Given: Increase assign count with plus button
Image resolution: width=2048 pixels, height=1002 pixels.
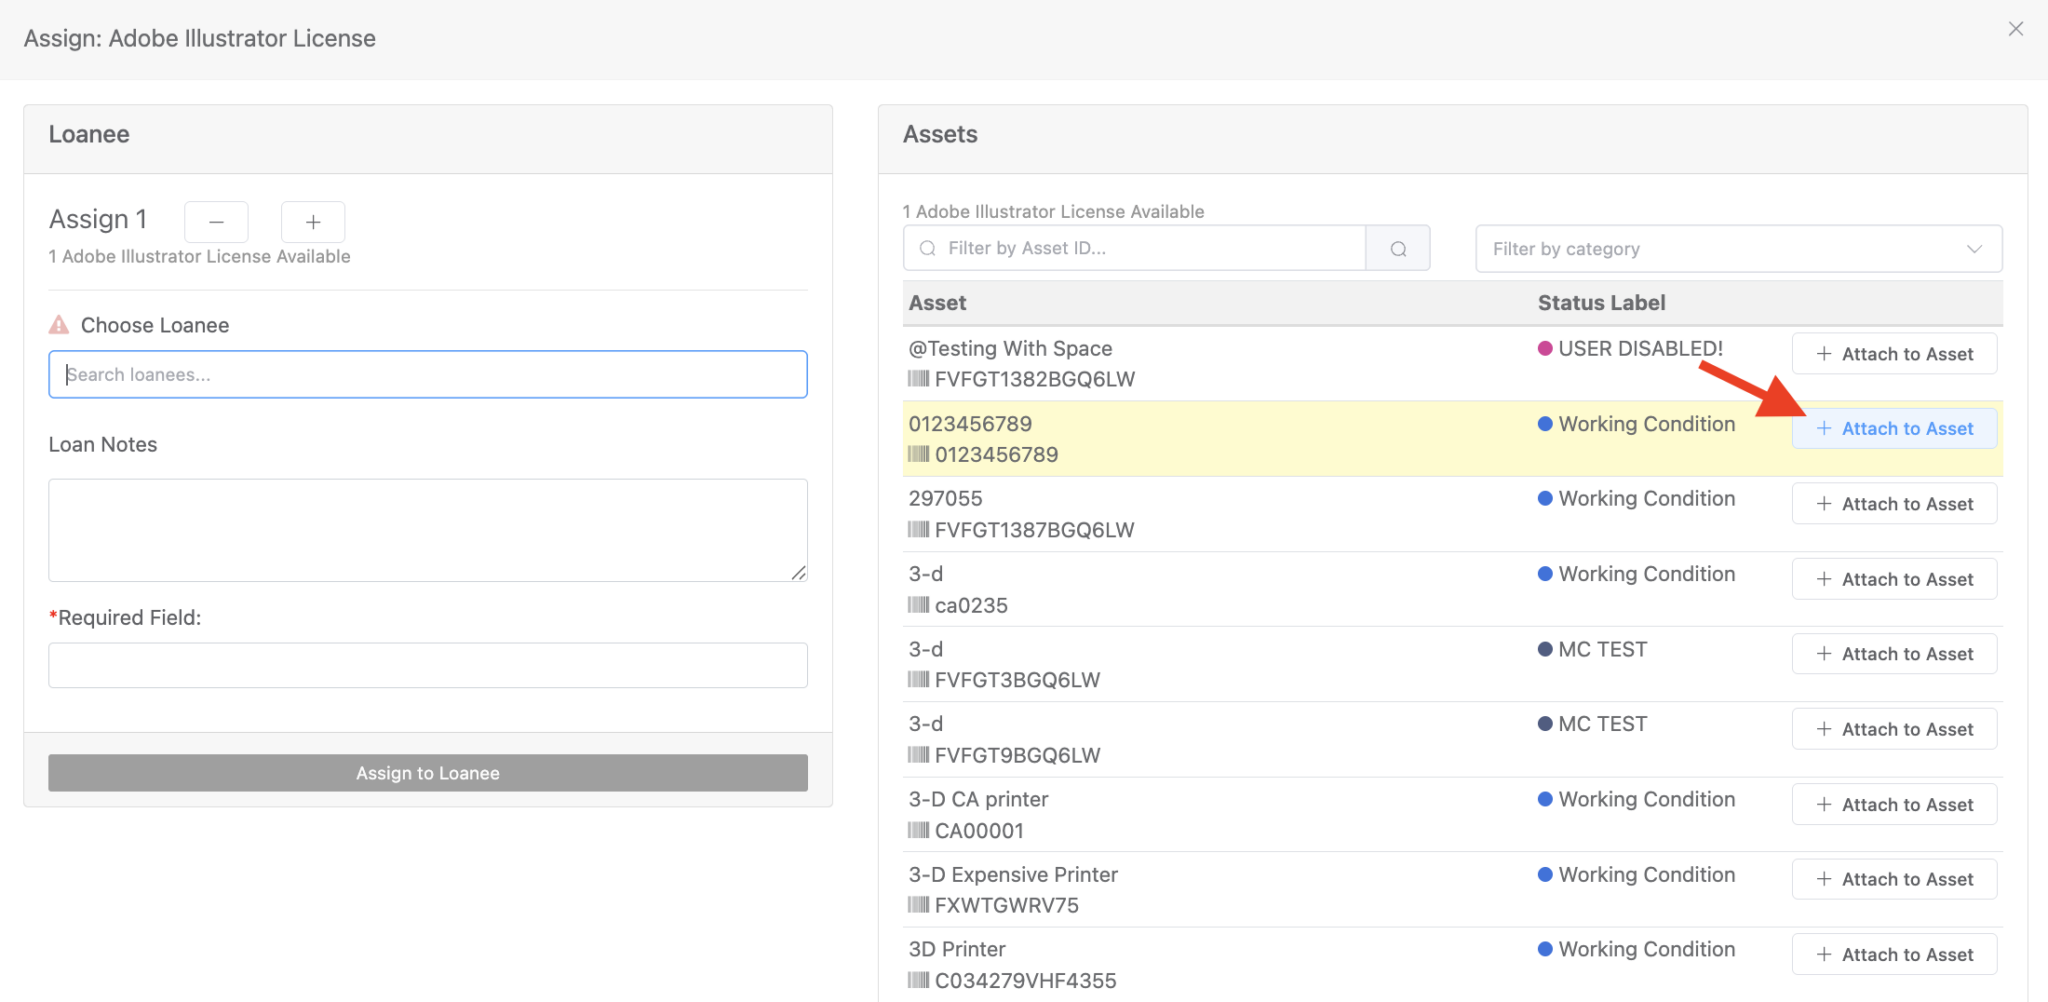Looking at the screenshot, I should coord(313,221).
